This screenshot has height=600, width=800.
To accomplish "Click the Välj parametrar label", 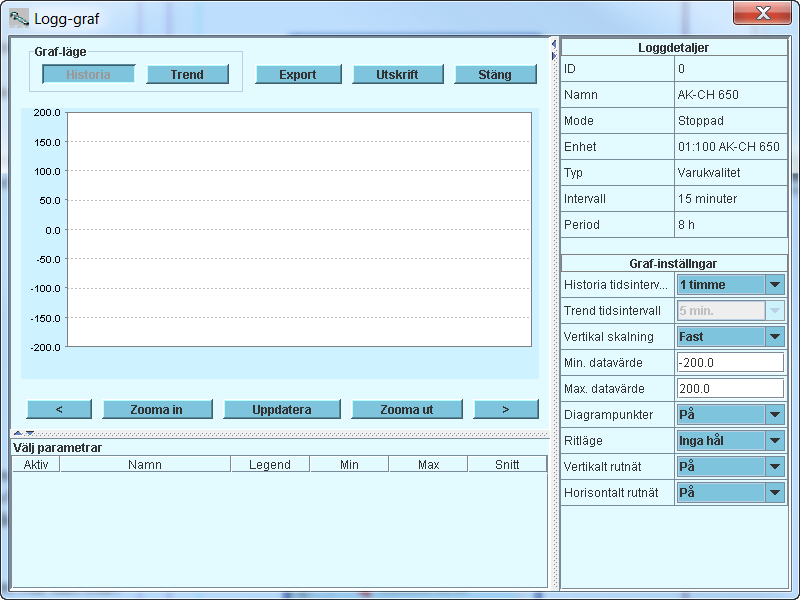I will click(x=58, y=447).
